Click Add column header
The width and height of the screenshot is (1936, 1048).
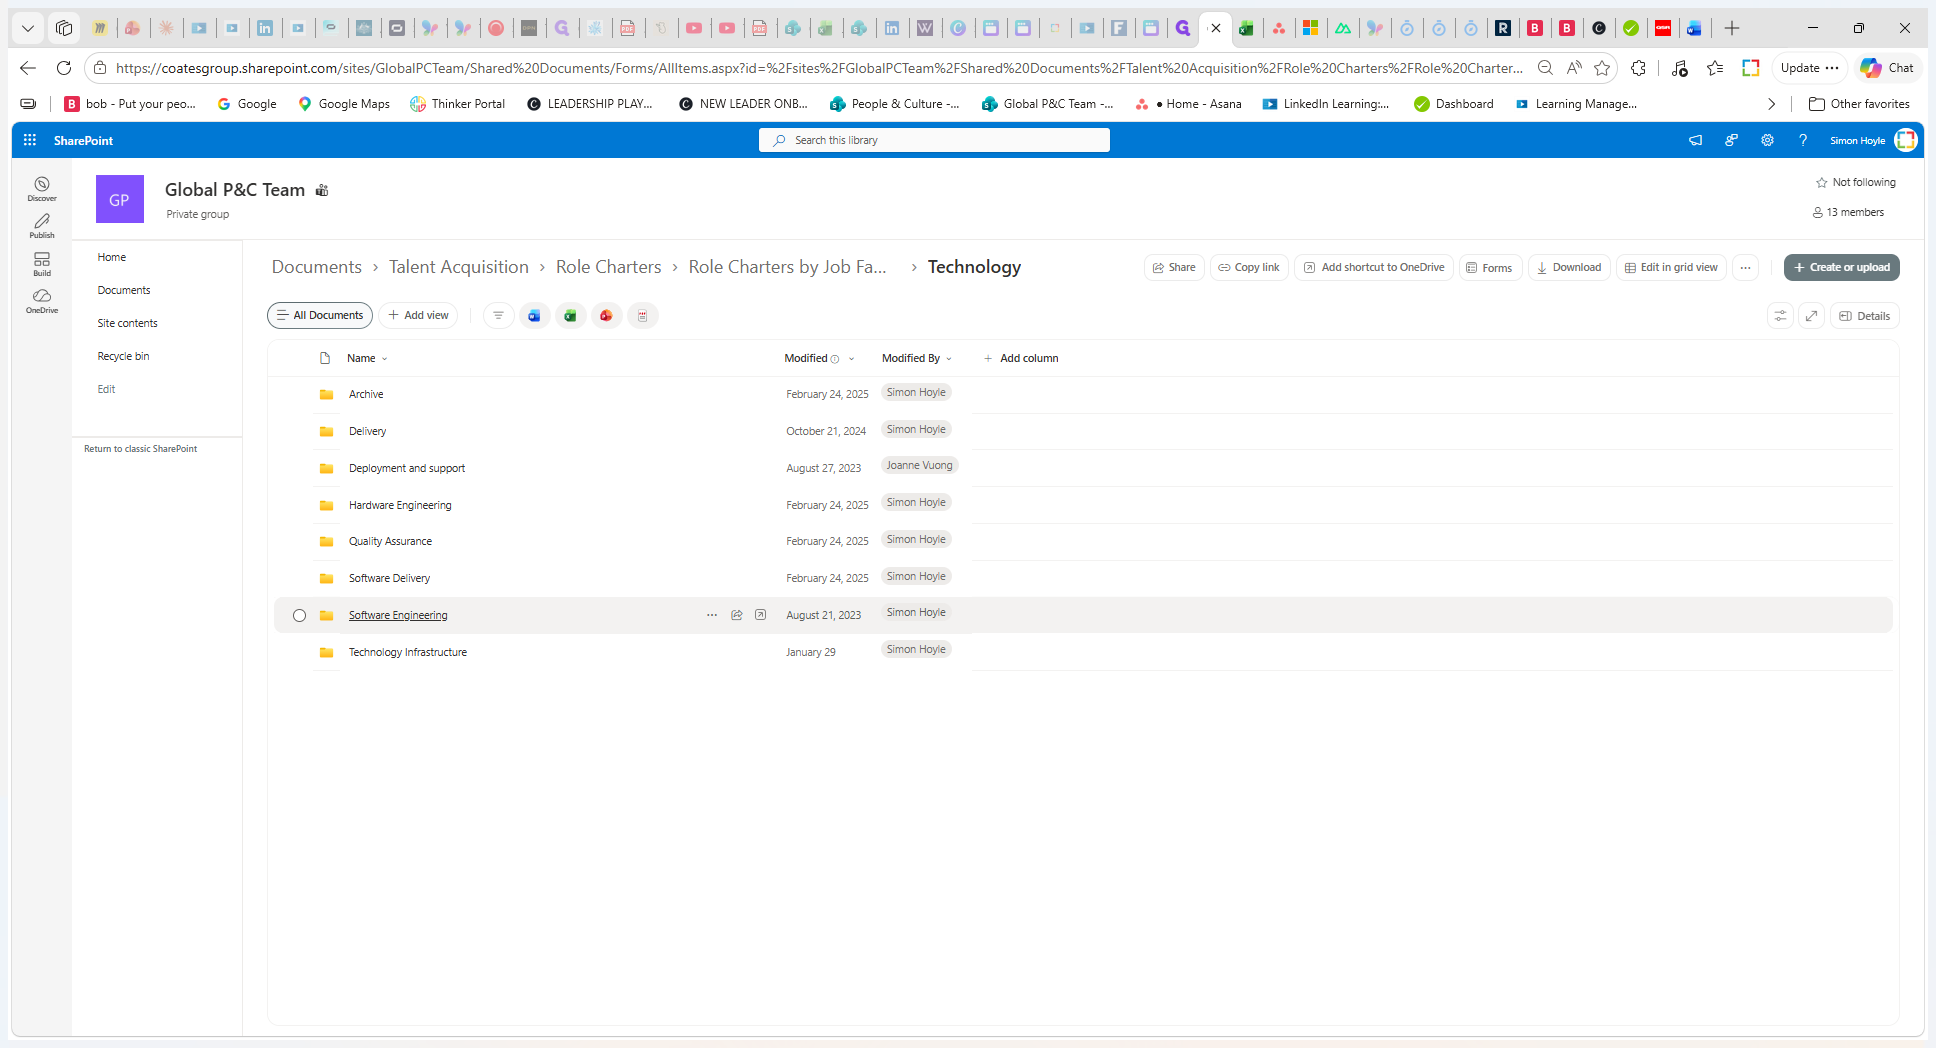[1021, 358]
